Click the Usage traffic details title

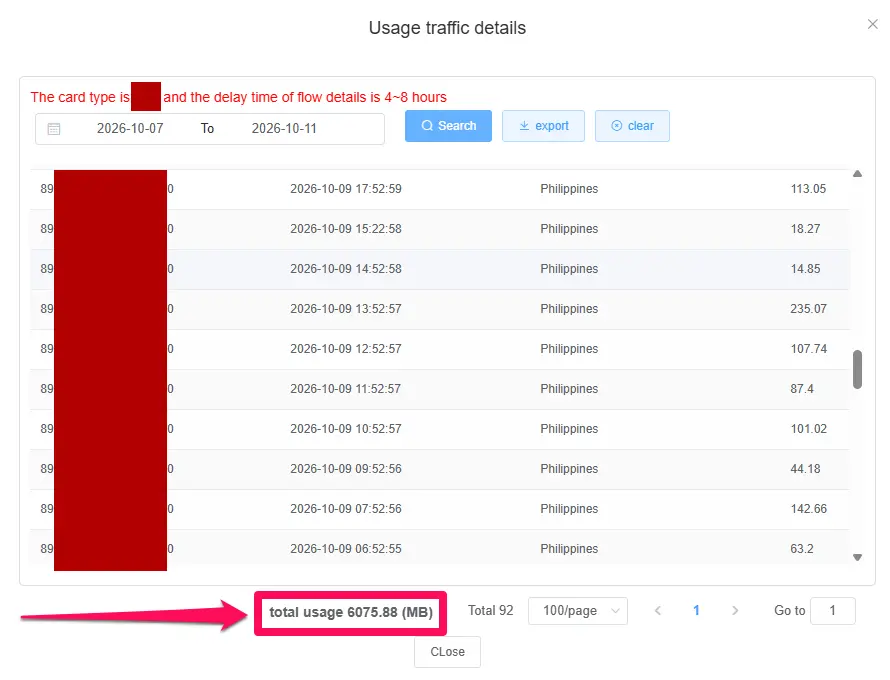[447, 28]
